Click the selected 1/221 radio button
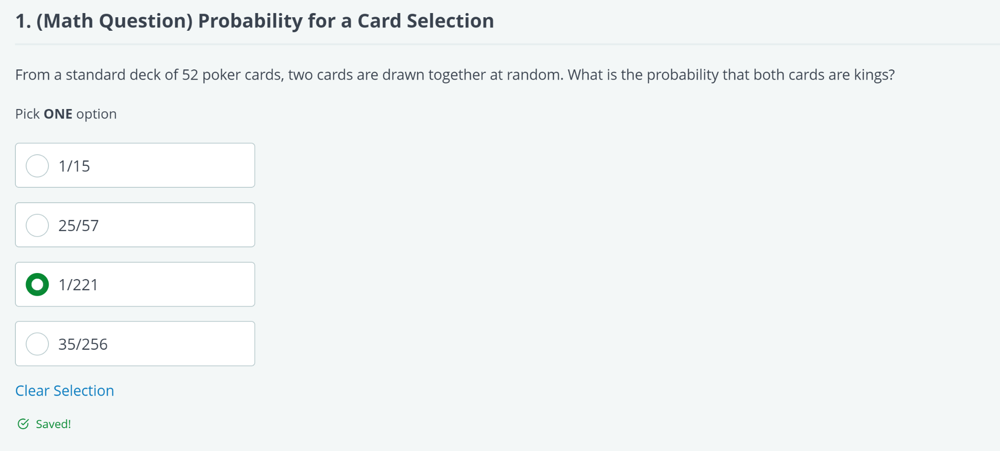Screen dimensions: 1000x451 click(37, 285)
